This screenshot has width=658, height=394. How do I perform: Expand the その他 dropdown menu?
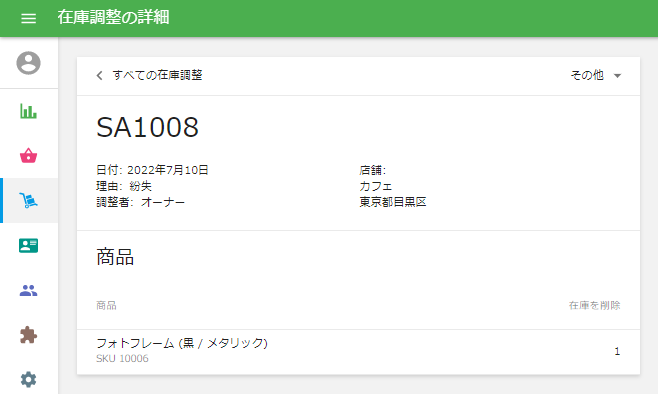595,76
